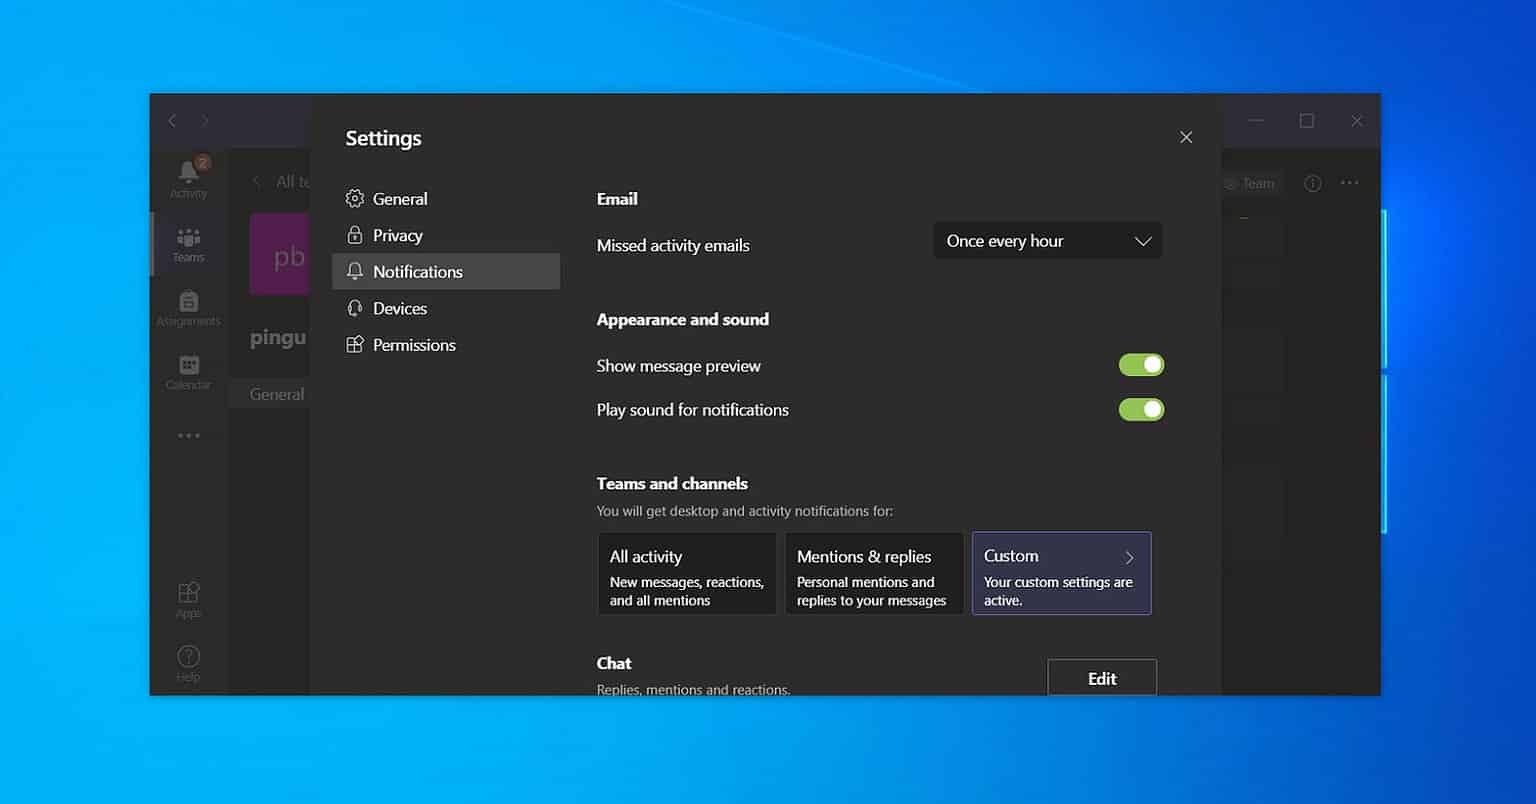Viewport: 1536px width, 804px height.
Task: Click the Edit button for Chat notifications
Action: point(1102,677)
